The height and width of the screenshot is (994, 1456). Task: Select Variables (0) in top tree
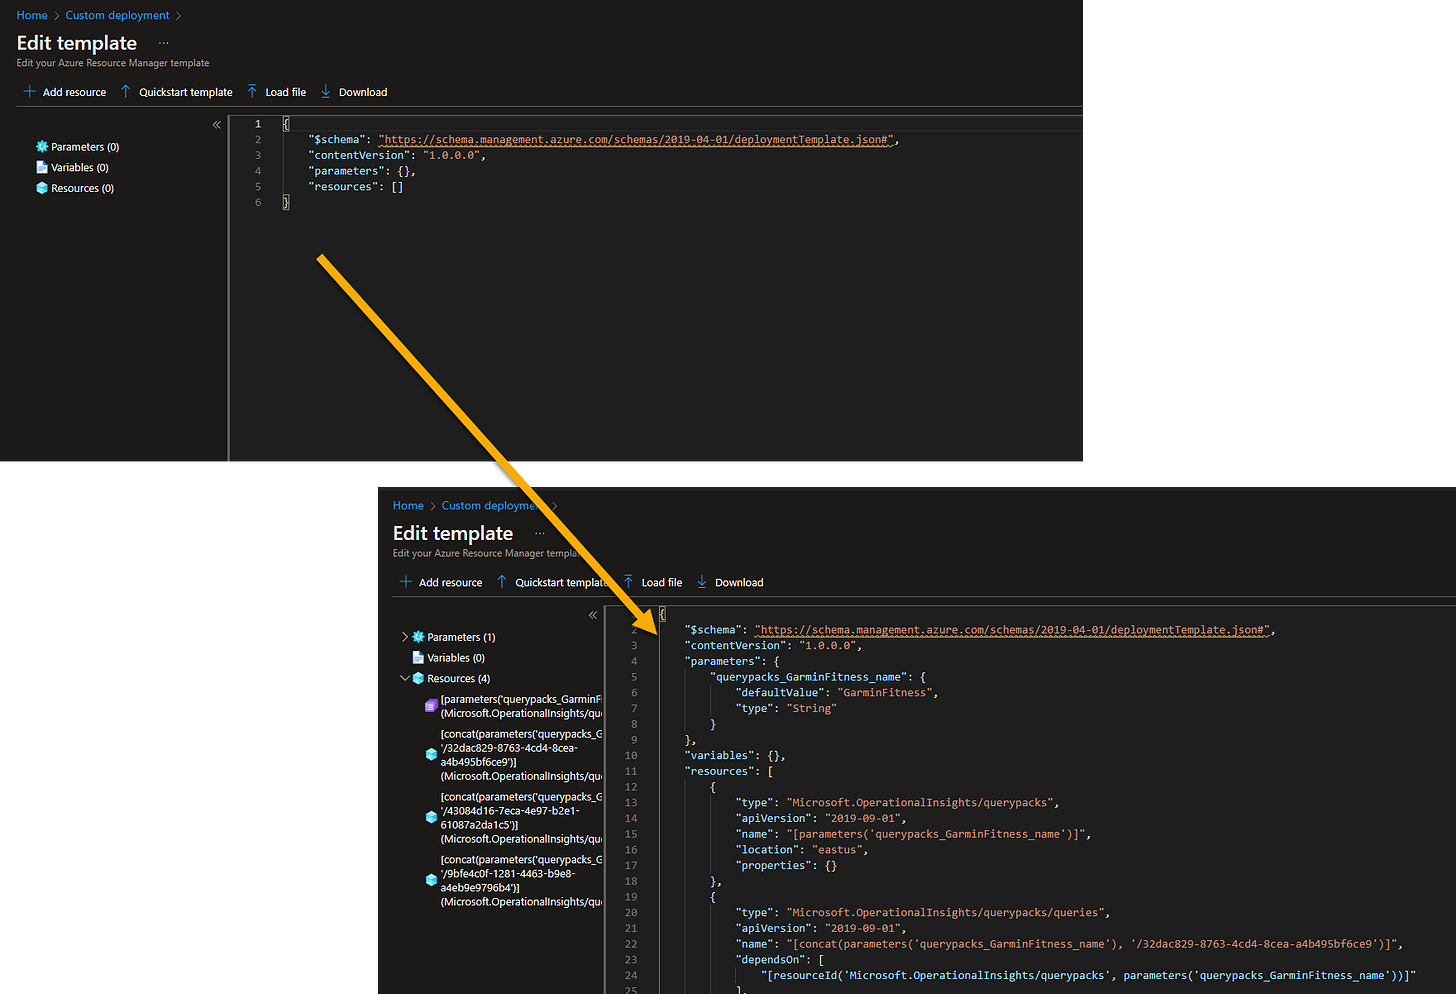click(80, 168)
